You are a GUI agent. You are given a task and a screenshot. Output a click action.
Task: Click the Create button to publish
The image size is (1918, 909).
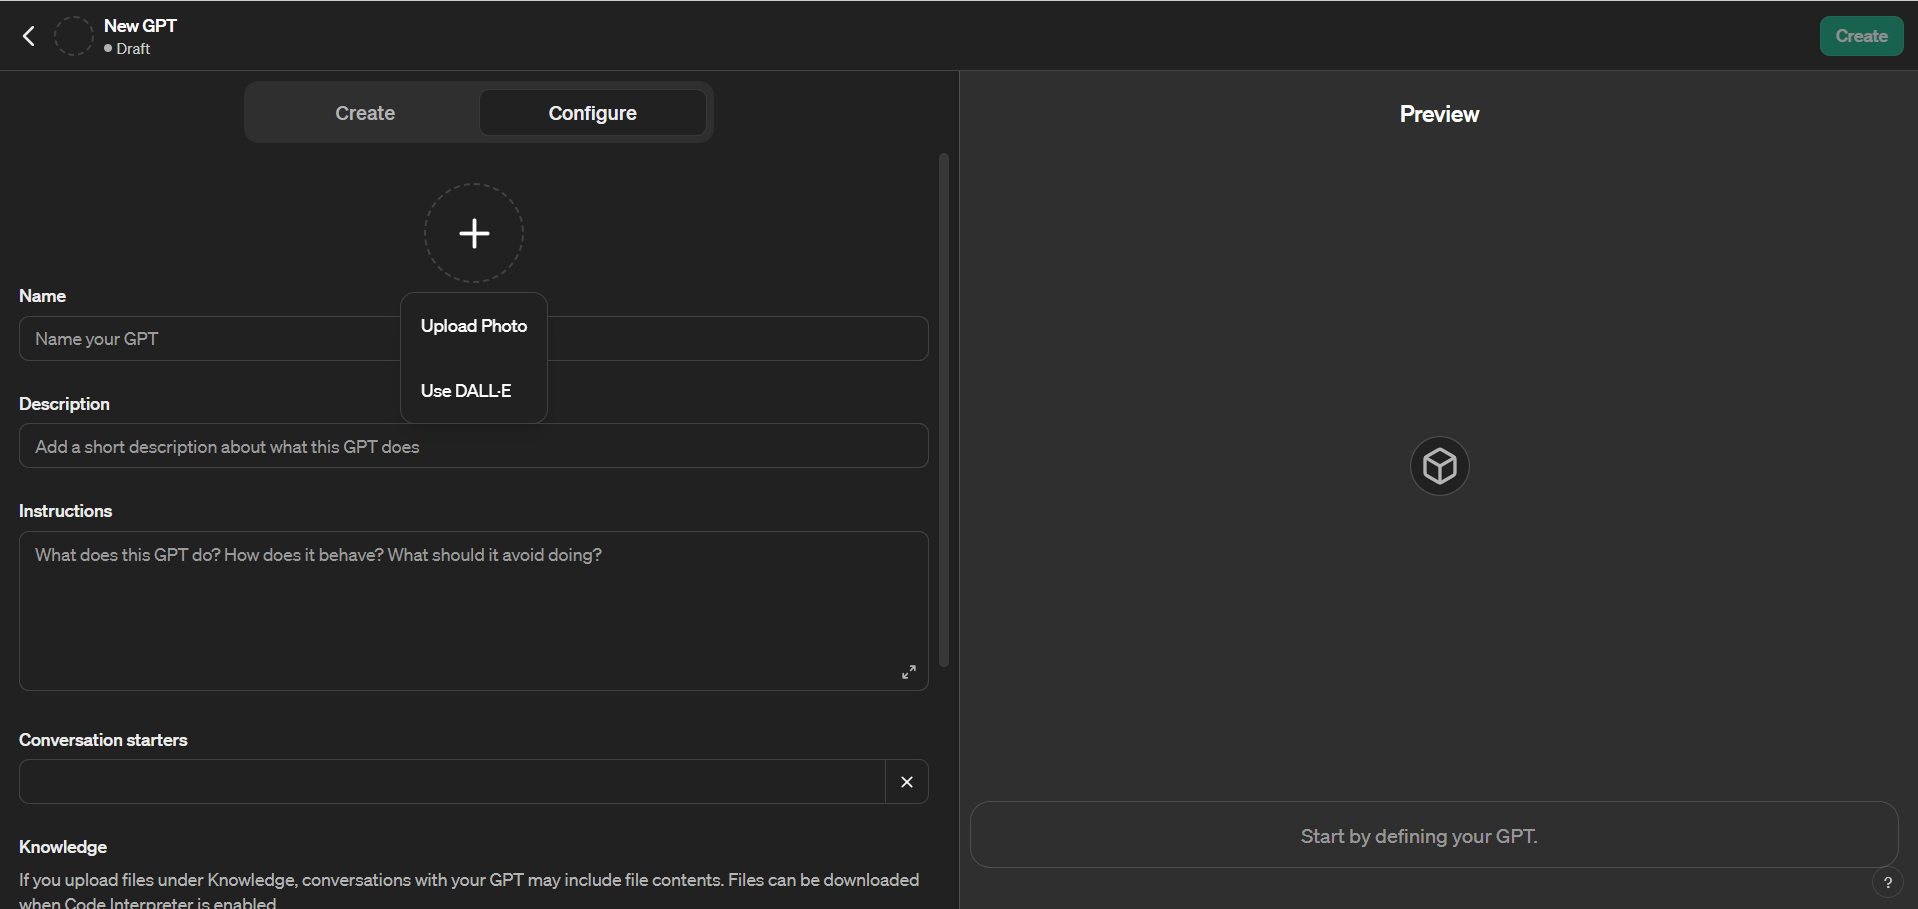[1861, 36]
